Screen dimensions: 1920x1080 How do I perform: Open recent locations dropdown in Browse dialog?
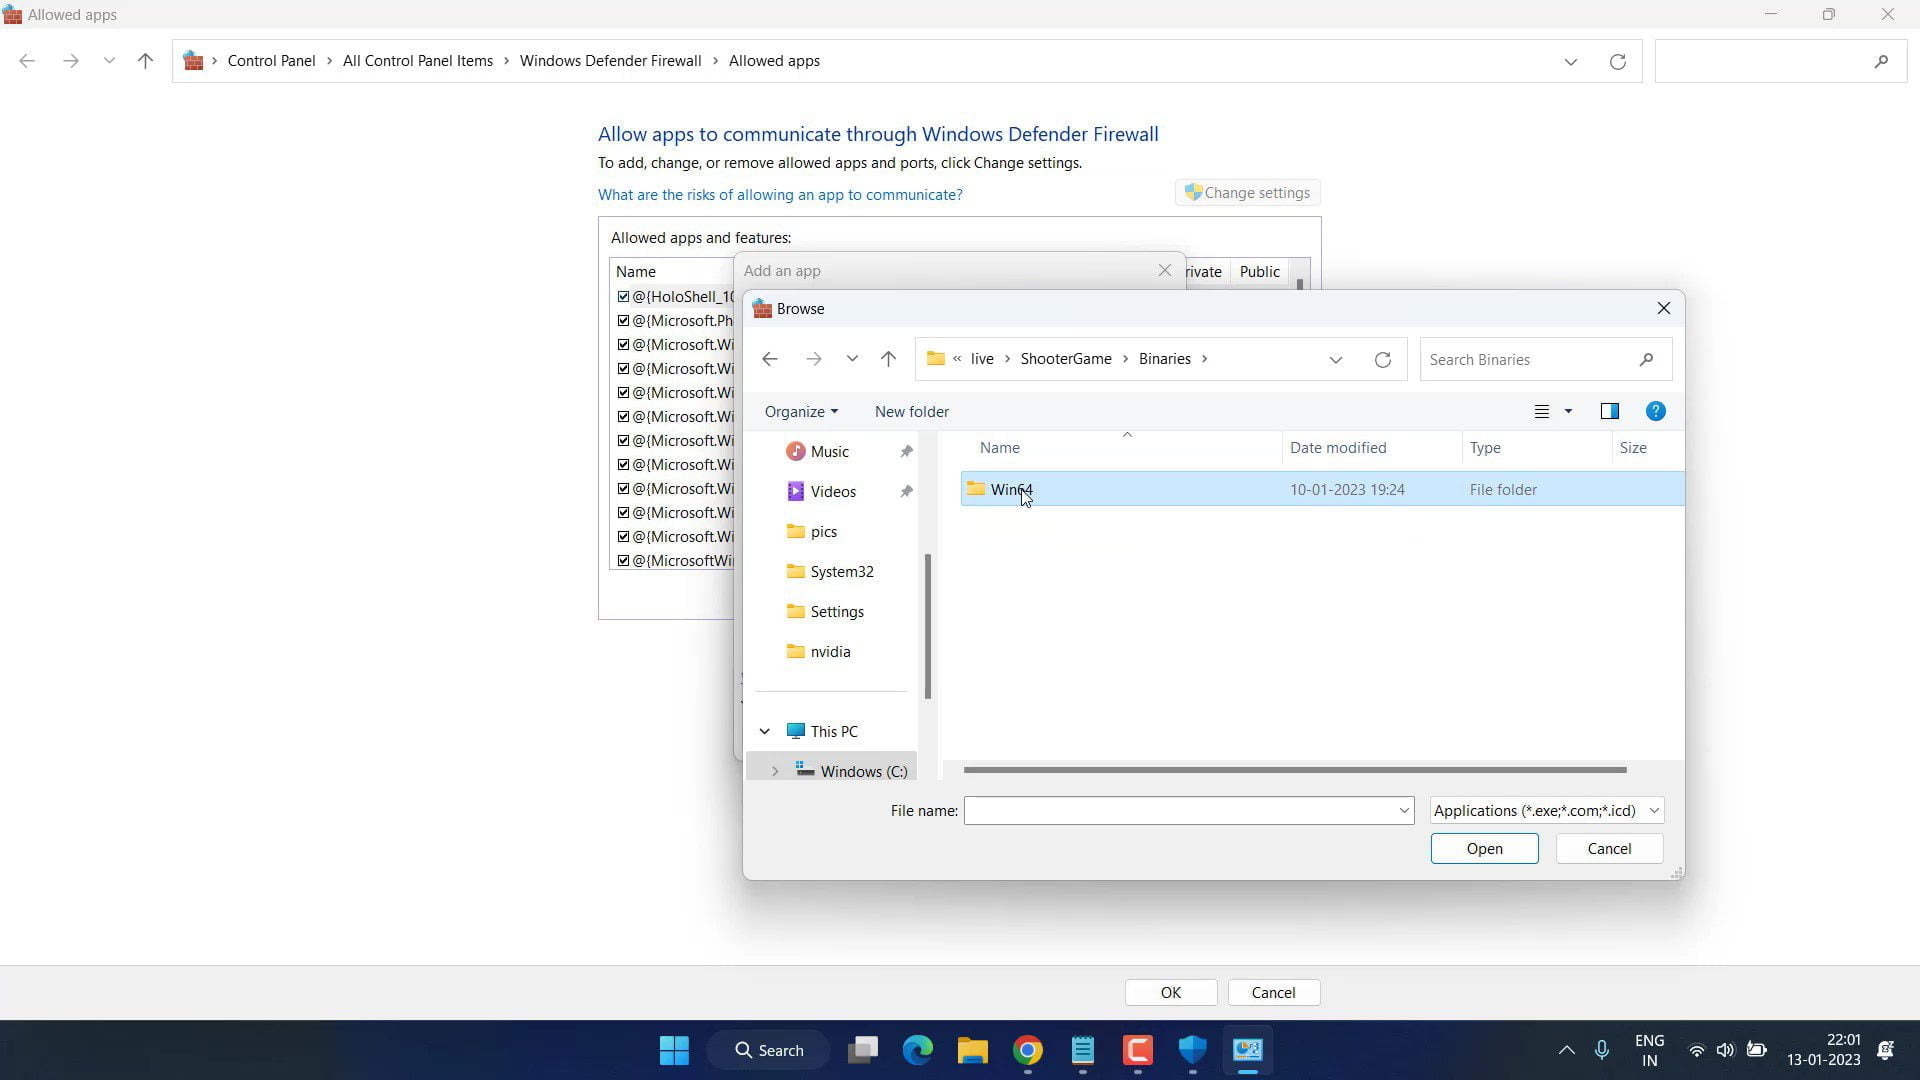852,359
